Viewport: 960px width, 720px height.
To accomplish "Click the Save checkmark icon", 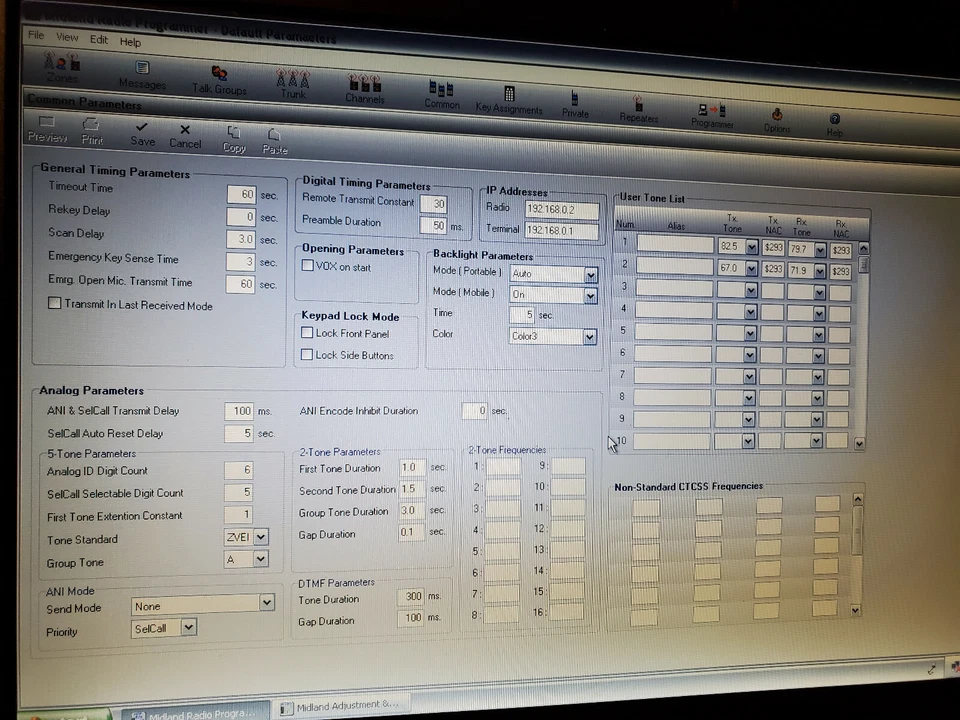I will [142, 134].
